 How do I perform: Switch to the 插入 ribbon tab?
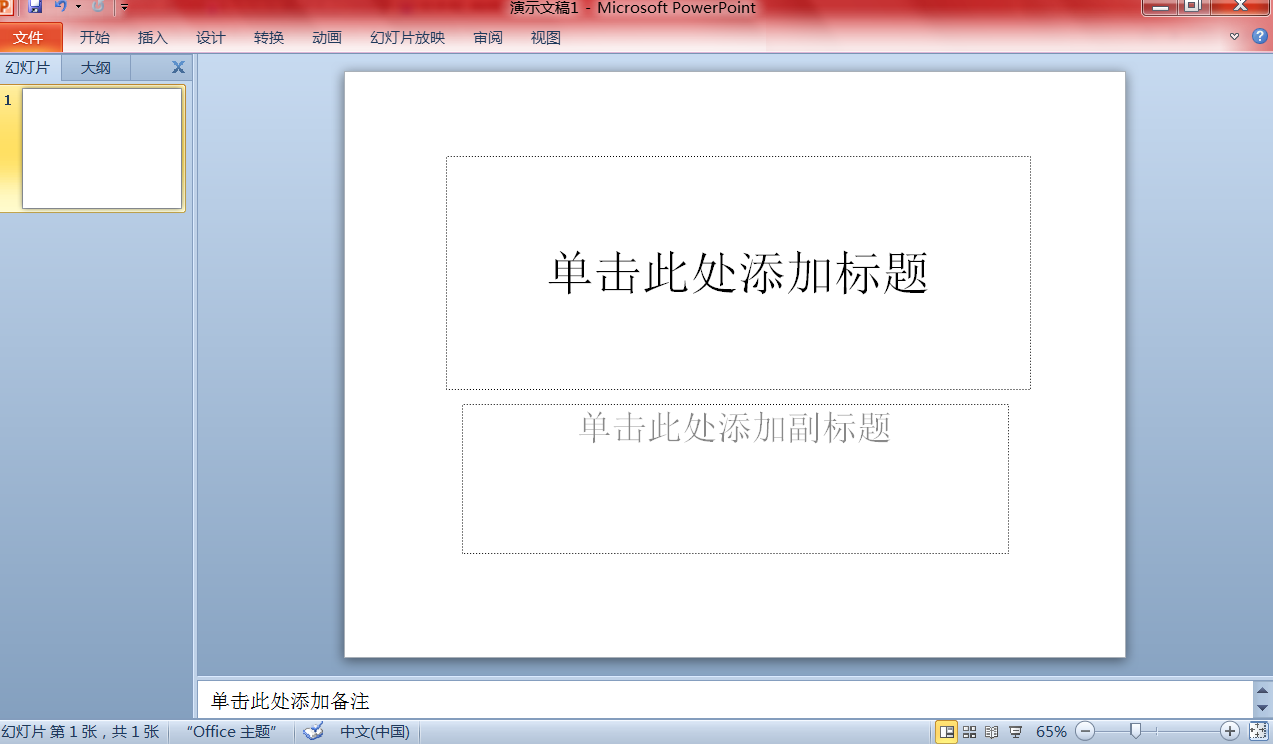[x=153, y=38]
